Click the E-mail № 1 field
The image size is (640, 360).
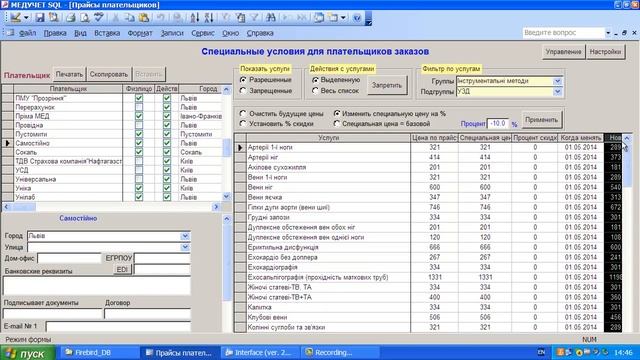coord(118,327)
